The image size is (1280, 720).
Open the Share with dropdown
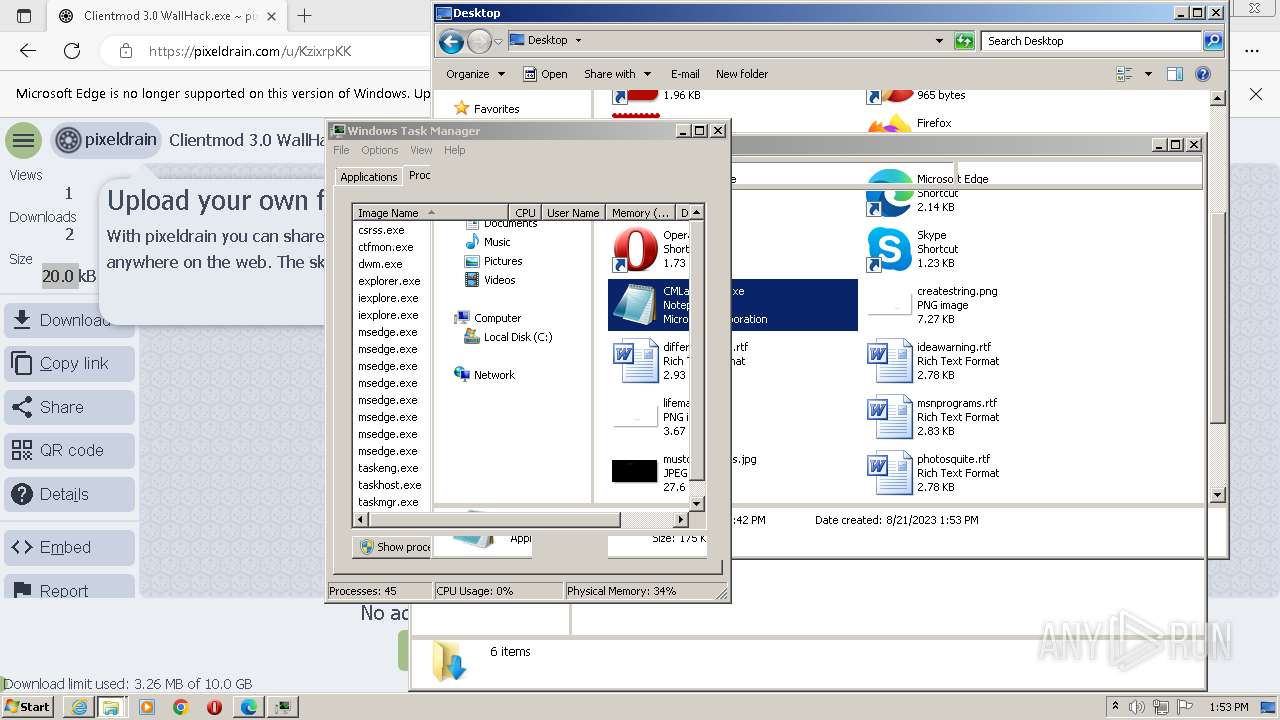[617, 74]
